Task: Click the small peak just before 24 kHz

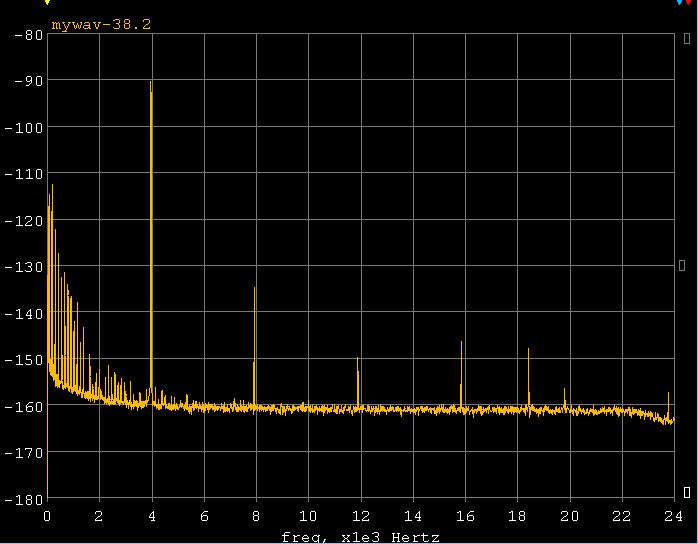Action: pos(668,405)
